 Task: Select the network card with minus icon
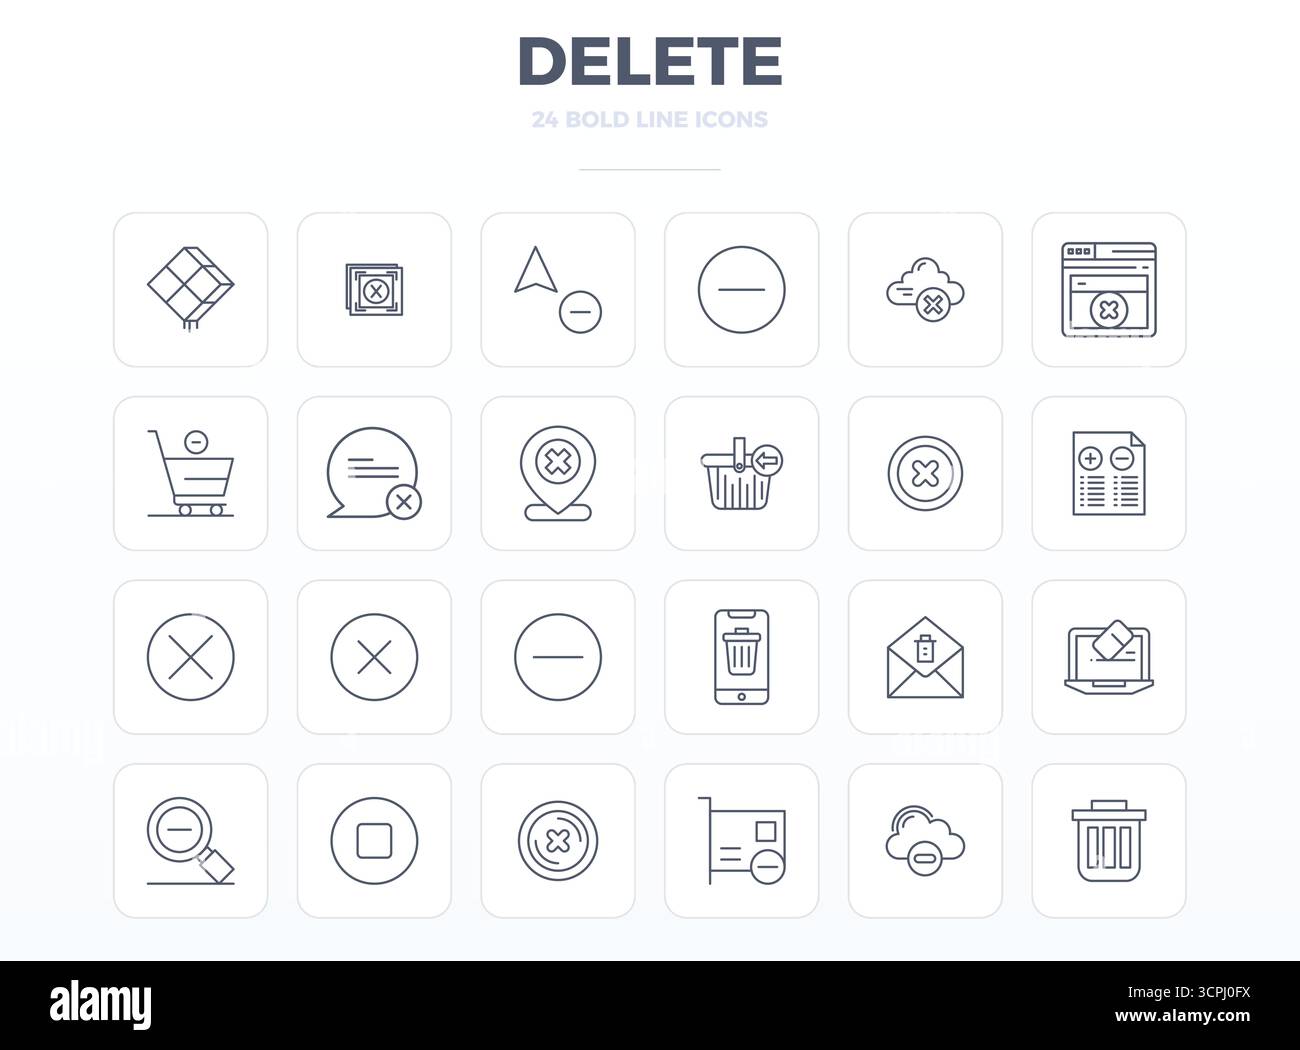[x=742, y=841]
